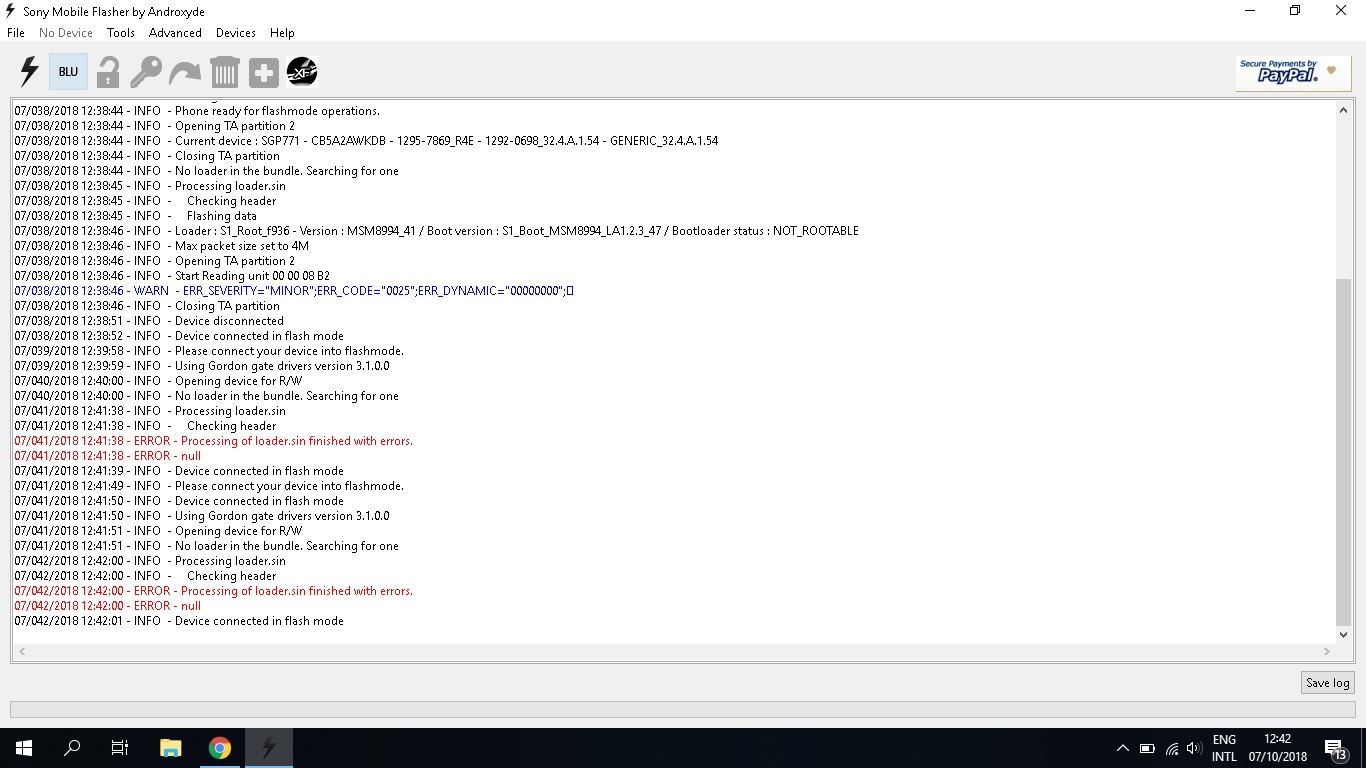Select the 12:42:00 'ERROR - null' line
The height and width of the screenshot is (768, 1366).
(x=107, y=606)
